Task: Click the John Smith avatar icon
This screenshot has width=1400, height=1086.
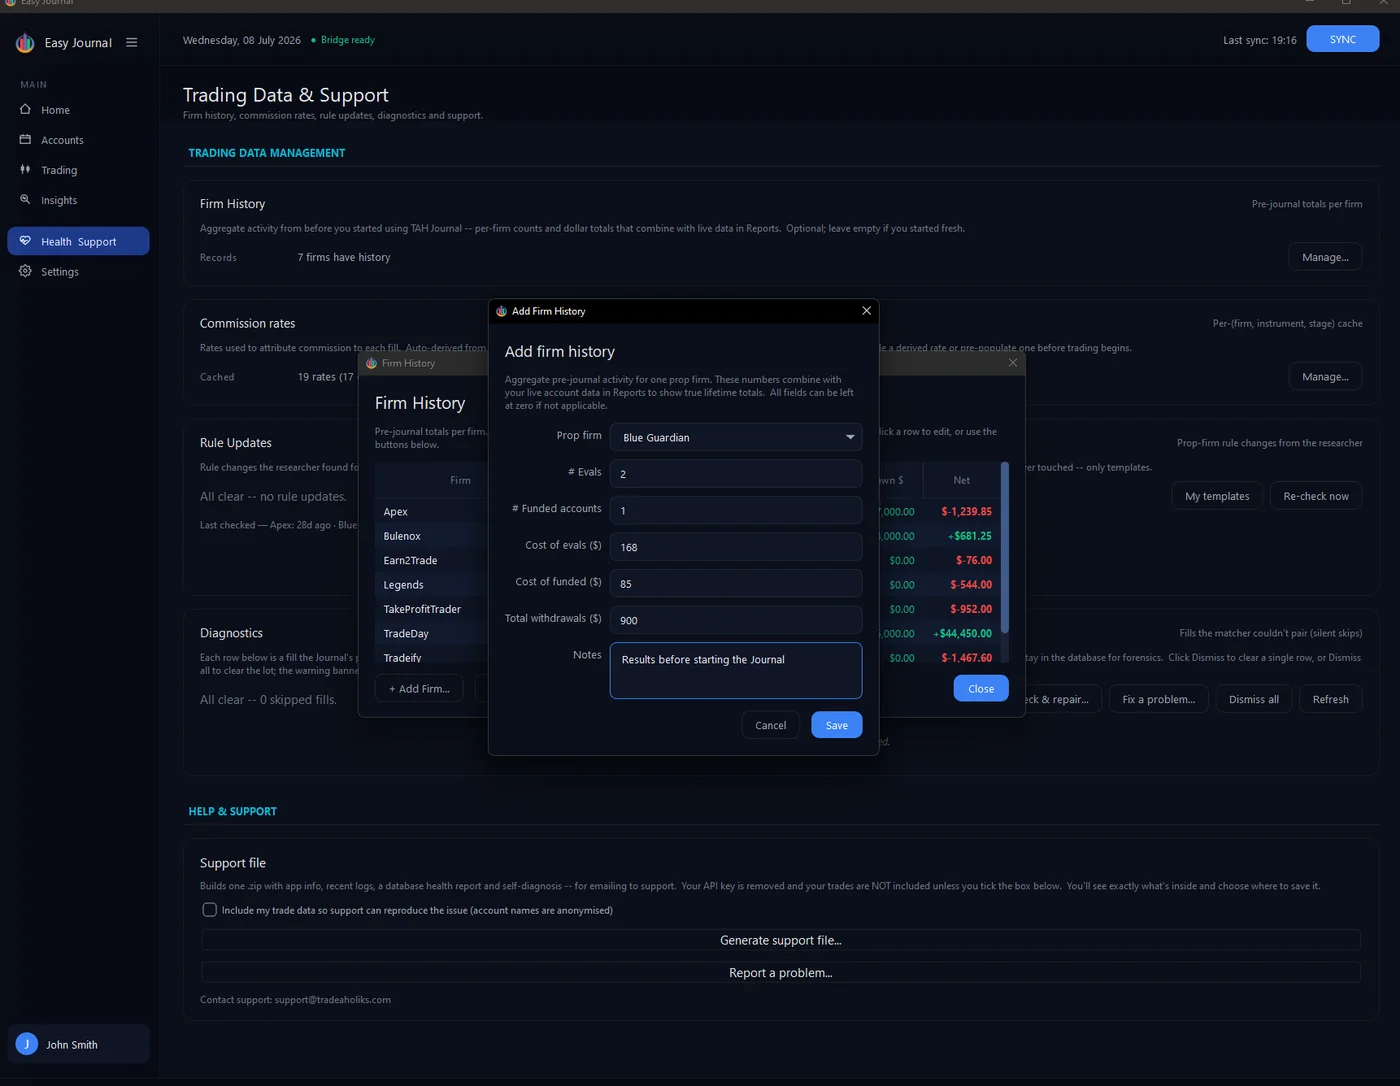Action: coord(27,1044)
